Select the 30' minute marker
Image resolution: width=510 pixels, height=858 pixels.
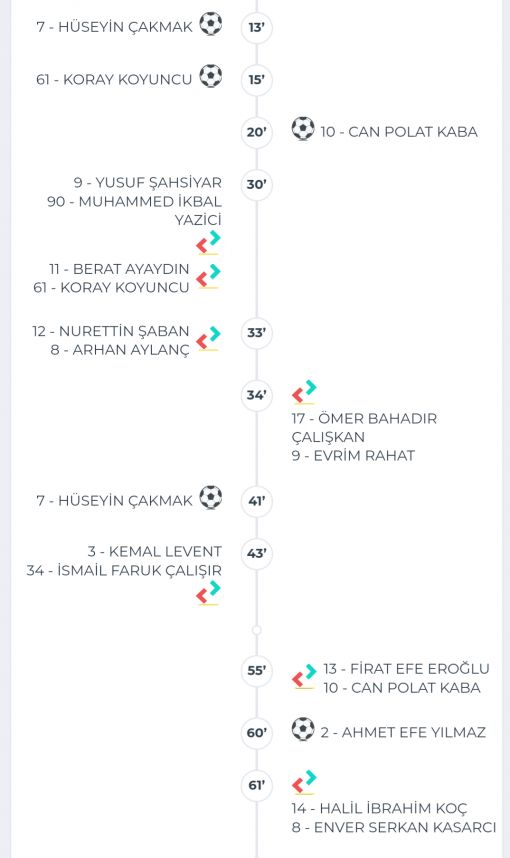coord(257,184)
